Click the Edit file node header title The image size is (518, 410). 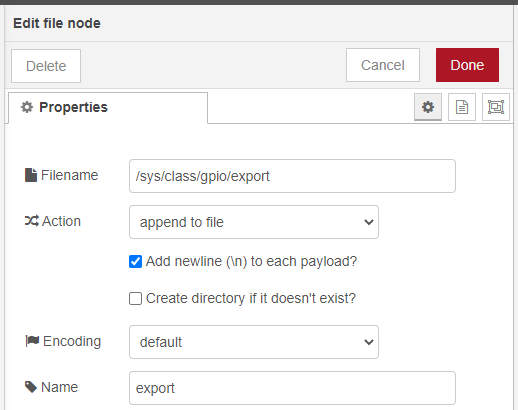tap(57, 23)
